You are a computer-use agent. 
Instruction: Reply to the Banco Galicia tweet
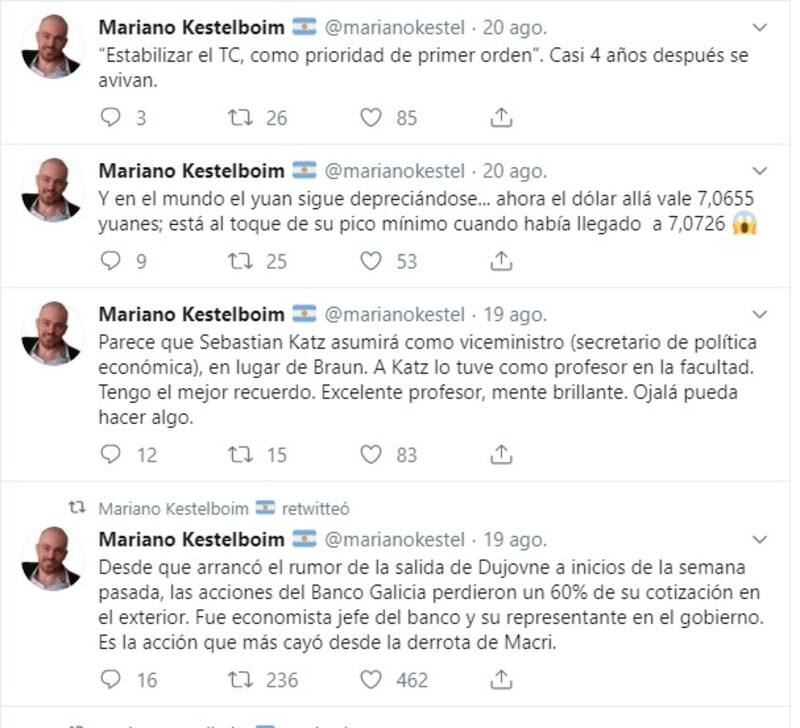tap(111, 680)
